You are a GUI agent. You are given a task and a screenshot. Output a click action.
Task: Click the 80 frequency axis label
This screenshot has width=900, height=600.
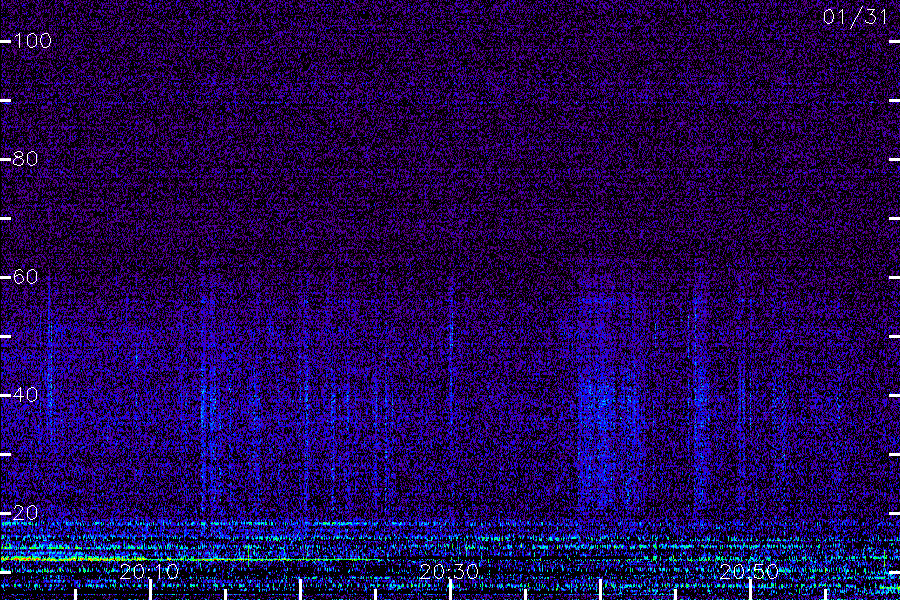[25, 159]
